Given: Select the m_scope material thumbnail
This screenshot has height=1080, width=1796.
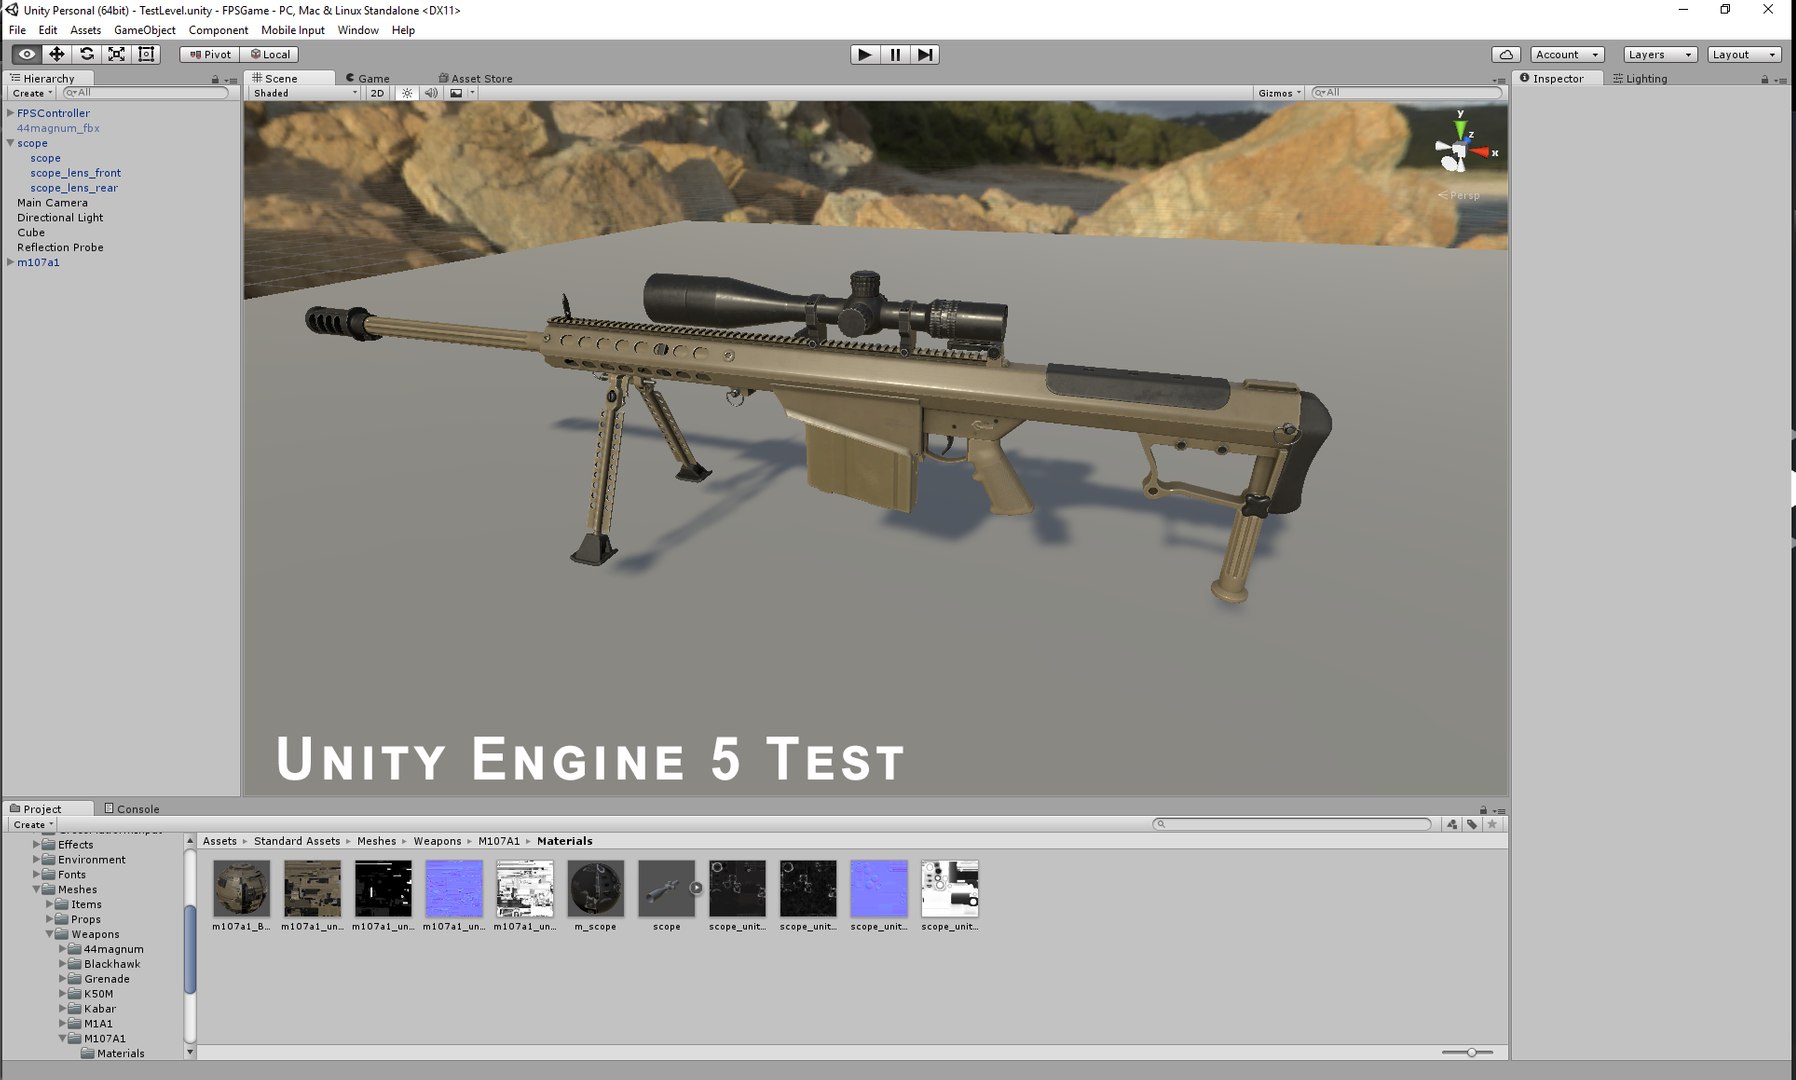Looking at the screenshot, I should click(x=596, y=888).
